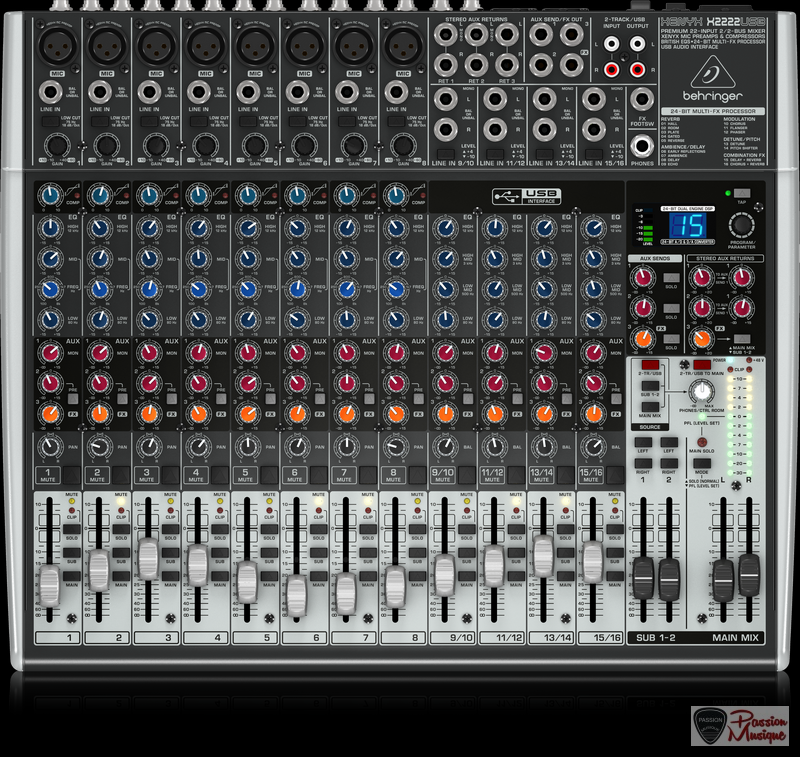
Task: Click the 13/14 stereo channel fader cap
Action: [x=543, y=556]
